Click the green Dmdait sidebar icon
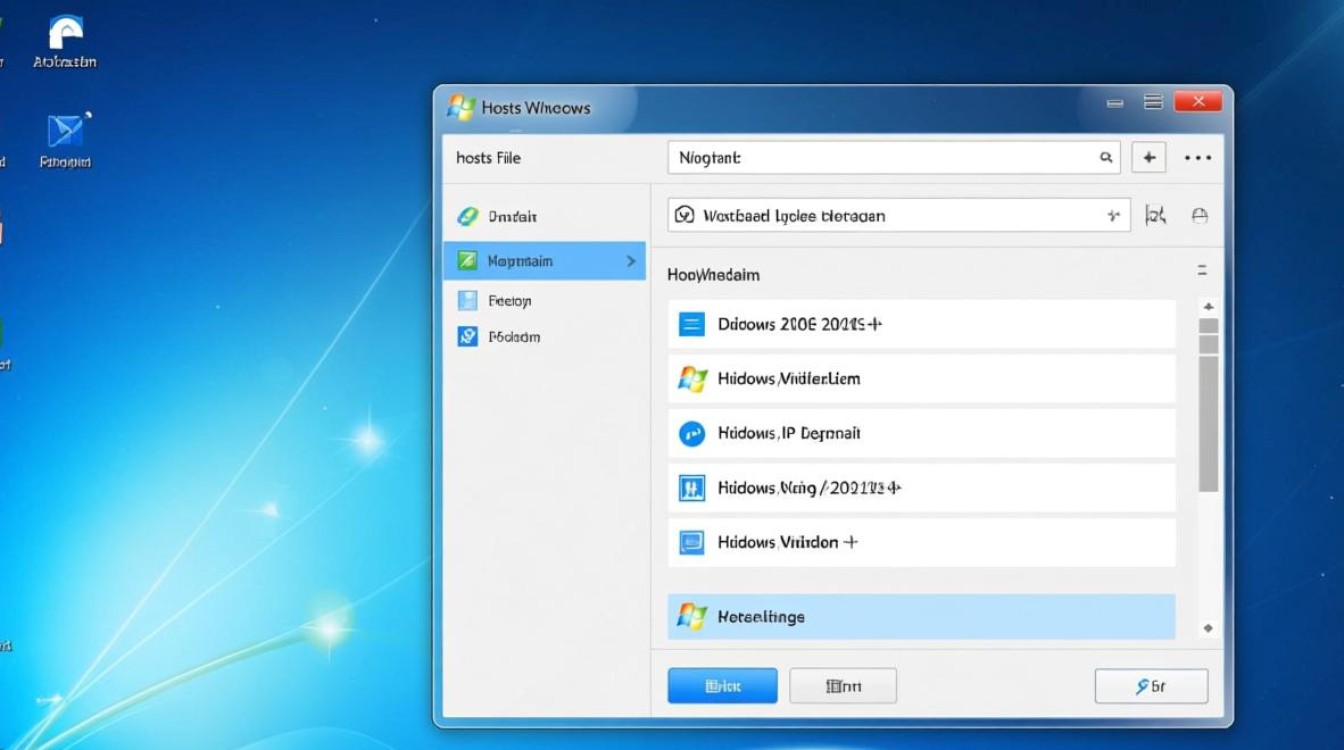Image resolution: width=1344 pixels, height=750 pixels. pyautogui.click(x=467, y=216)
